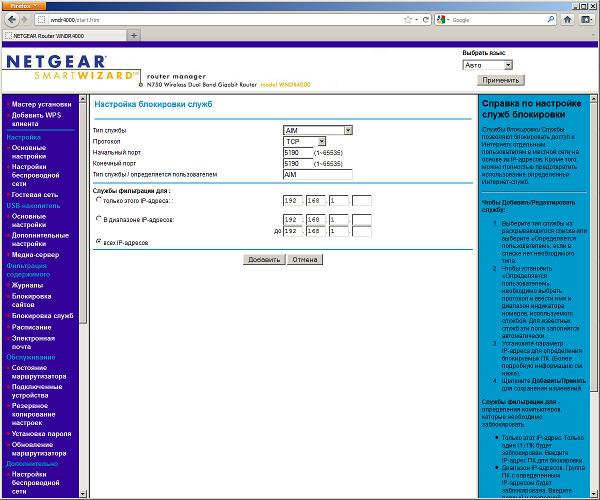Open 'Резервное копирование настроек' menu item

[34, 414]
